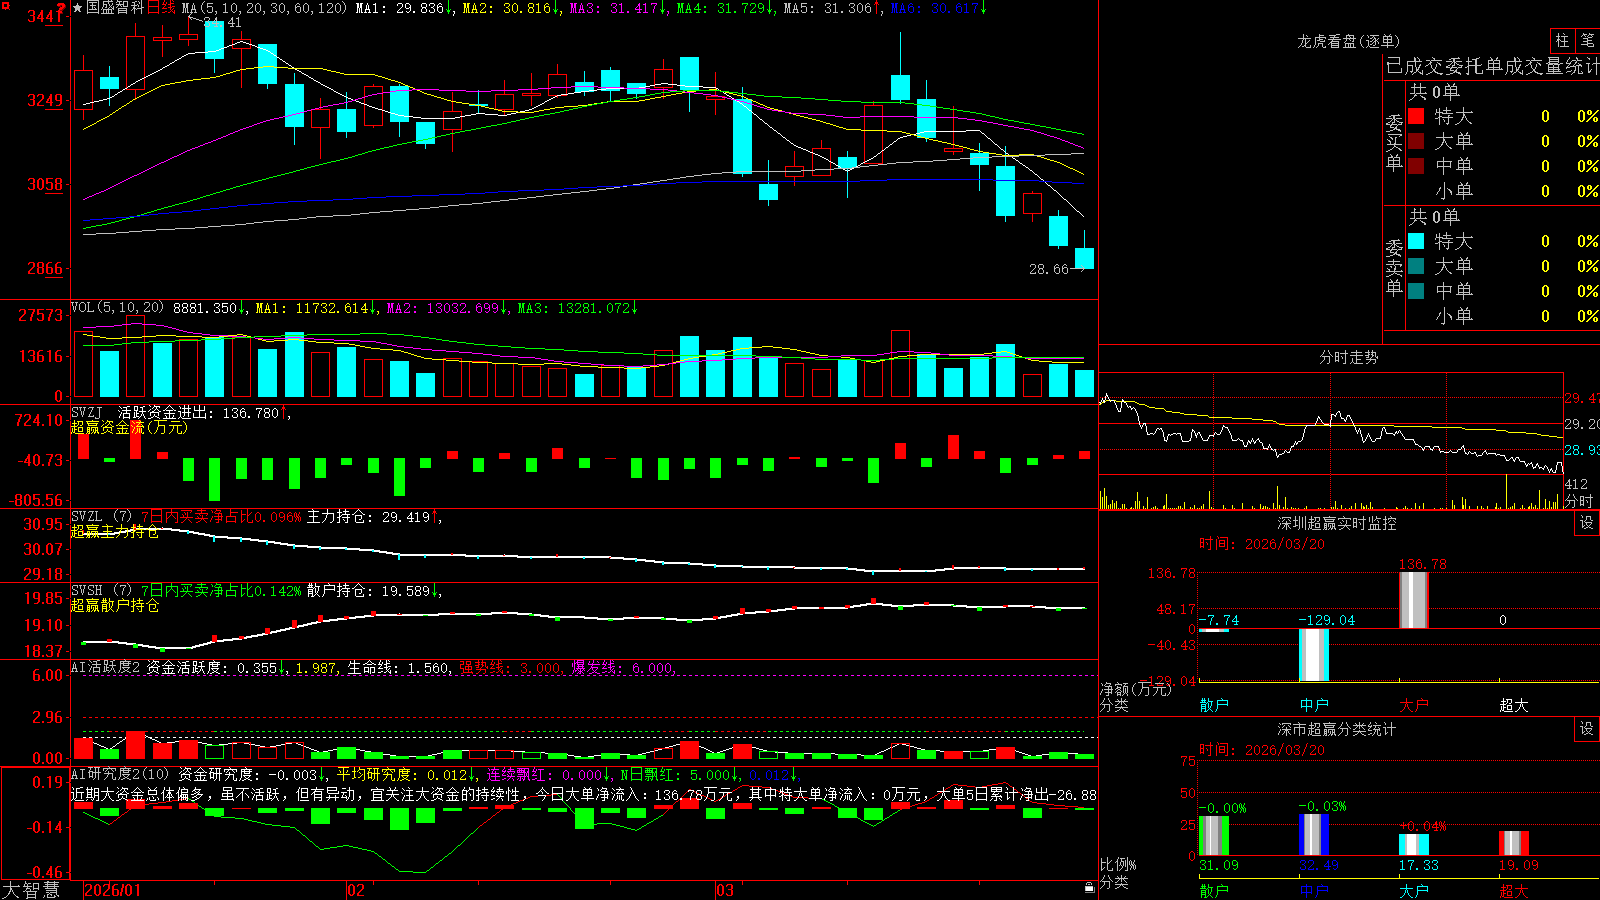Click the cyan 特大 sell-order color swatch
The width and height of the screenshot is (1600, 900).
1416,241
